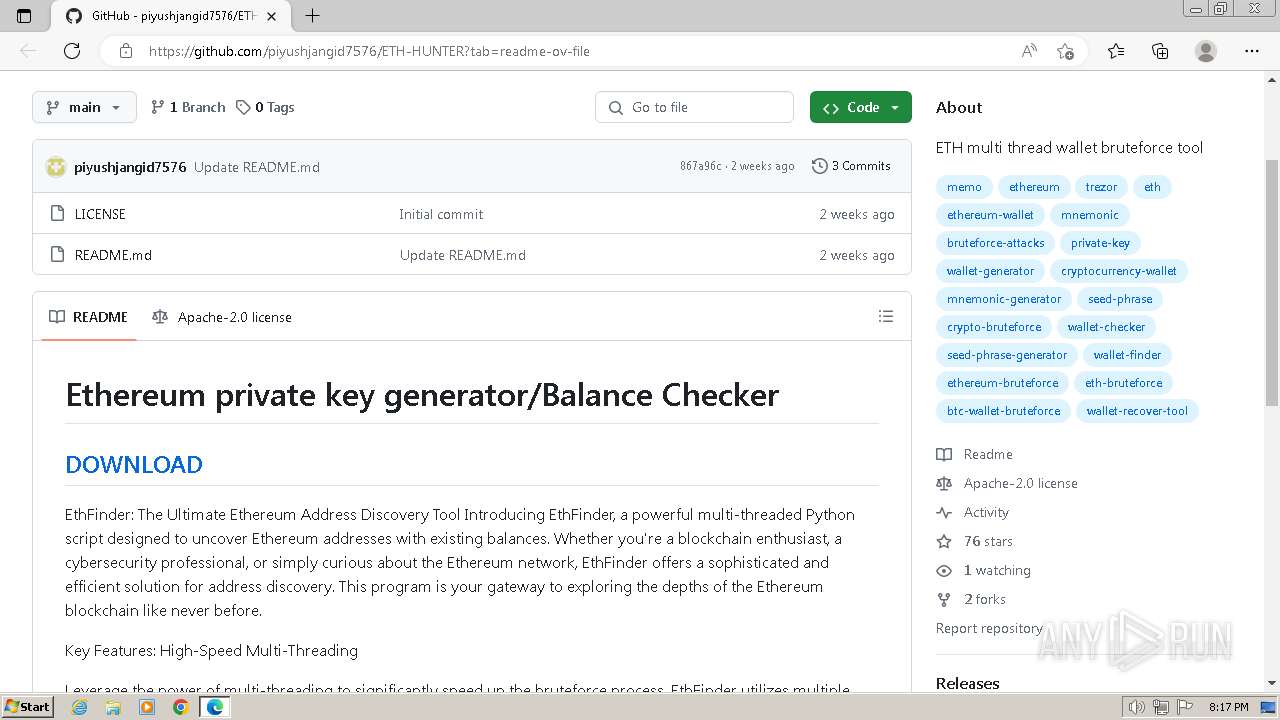View the 1 watching link
The image size is (1280, 720).
pyautogui.click(x=984, y=570)
